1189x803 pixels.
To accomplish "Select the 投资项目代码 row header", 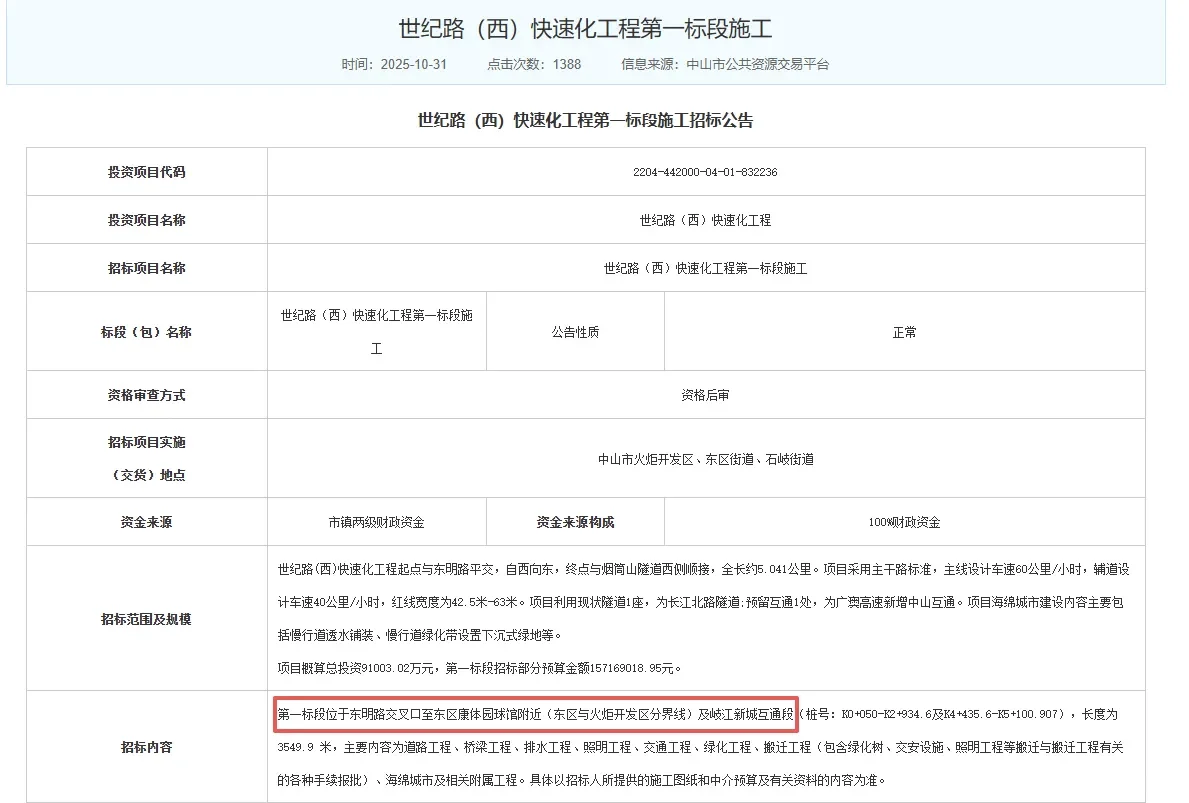I will click(x=146, y=171).
